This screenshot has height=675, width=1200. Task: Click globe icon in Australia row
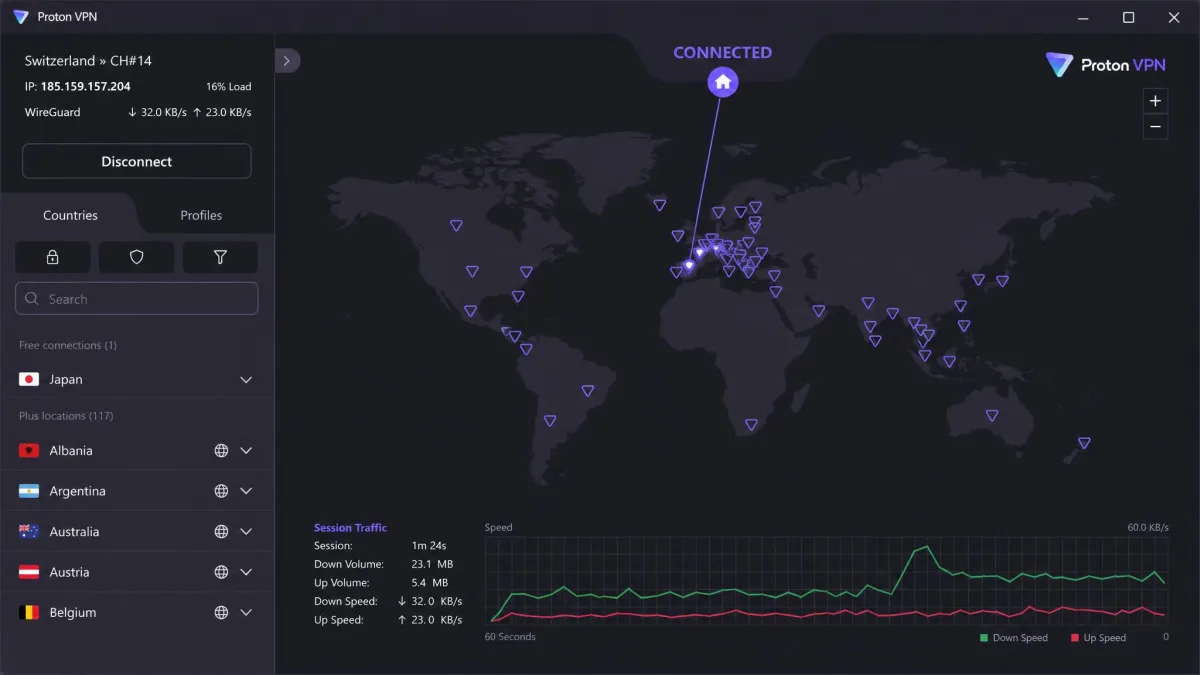click(221, 532)
